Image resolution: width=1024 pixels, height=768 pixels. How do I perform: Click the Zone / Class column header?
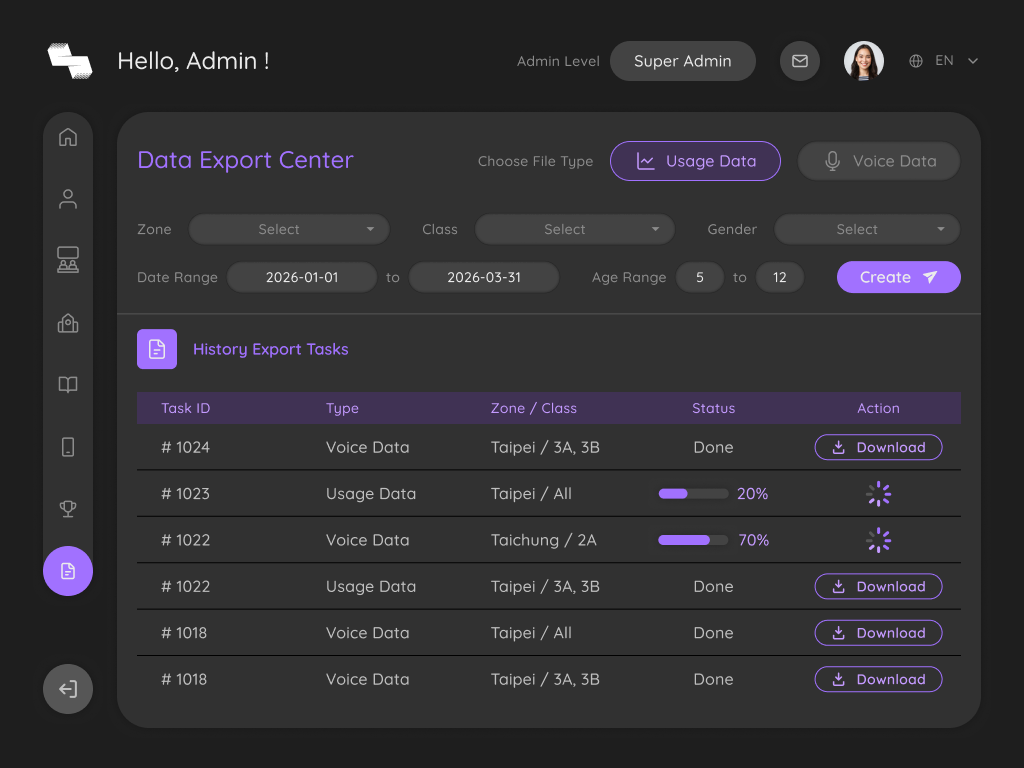pos(534,408)
